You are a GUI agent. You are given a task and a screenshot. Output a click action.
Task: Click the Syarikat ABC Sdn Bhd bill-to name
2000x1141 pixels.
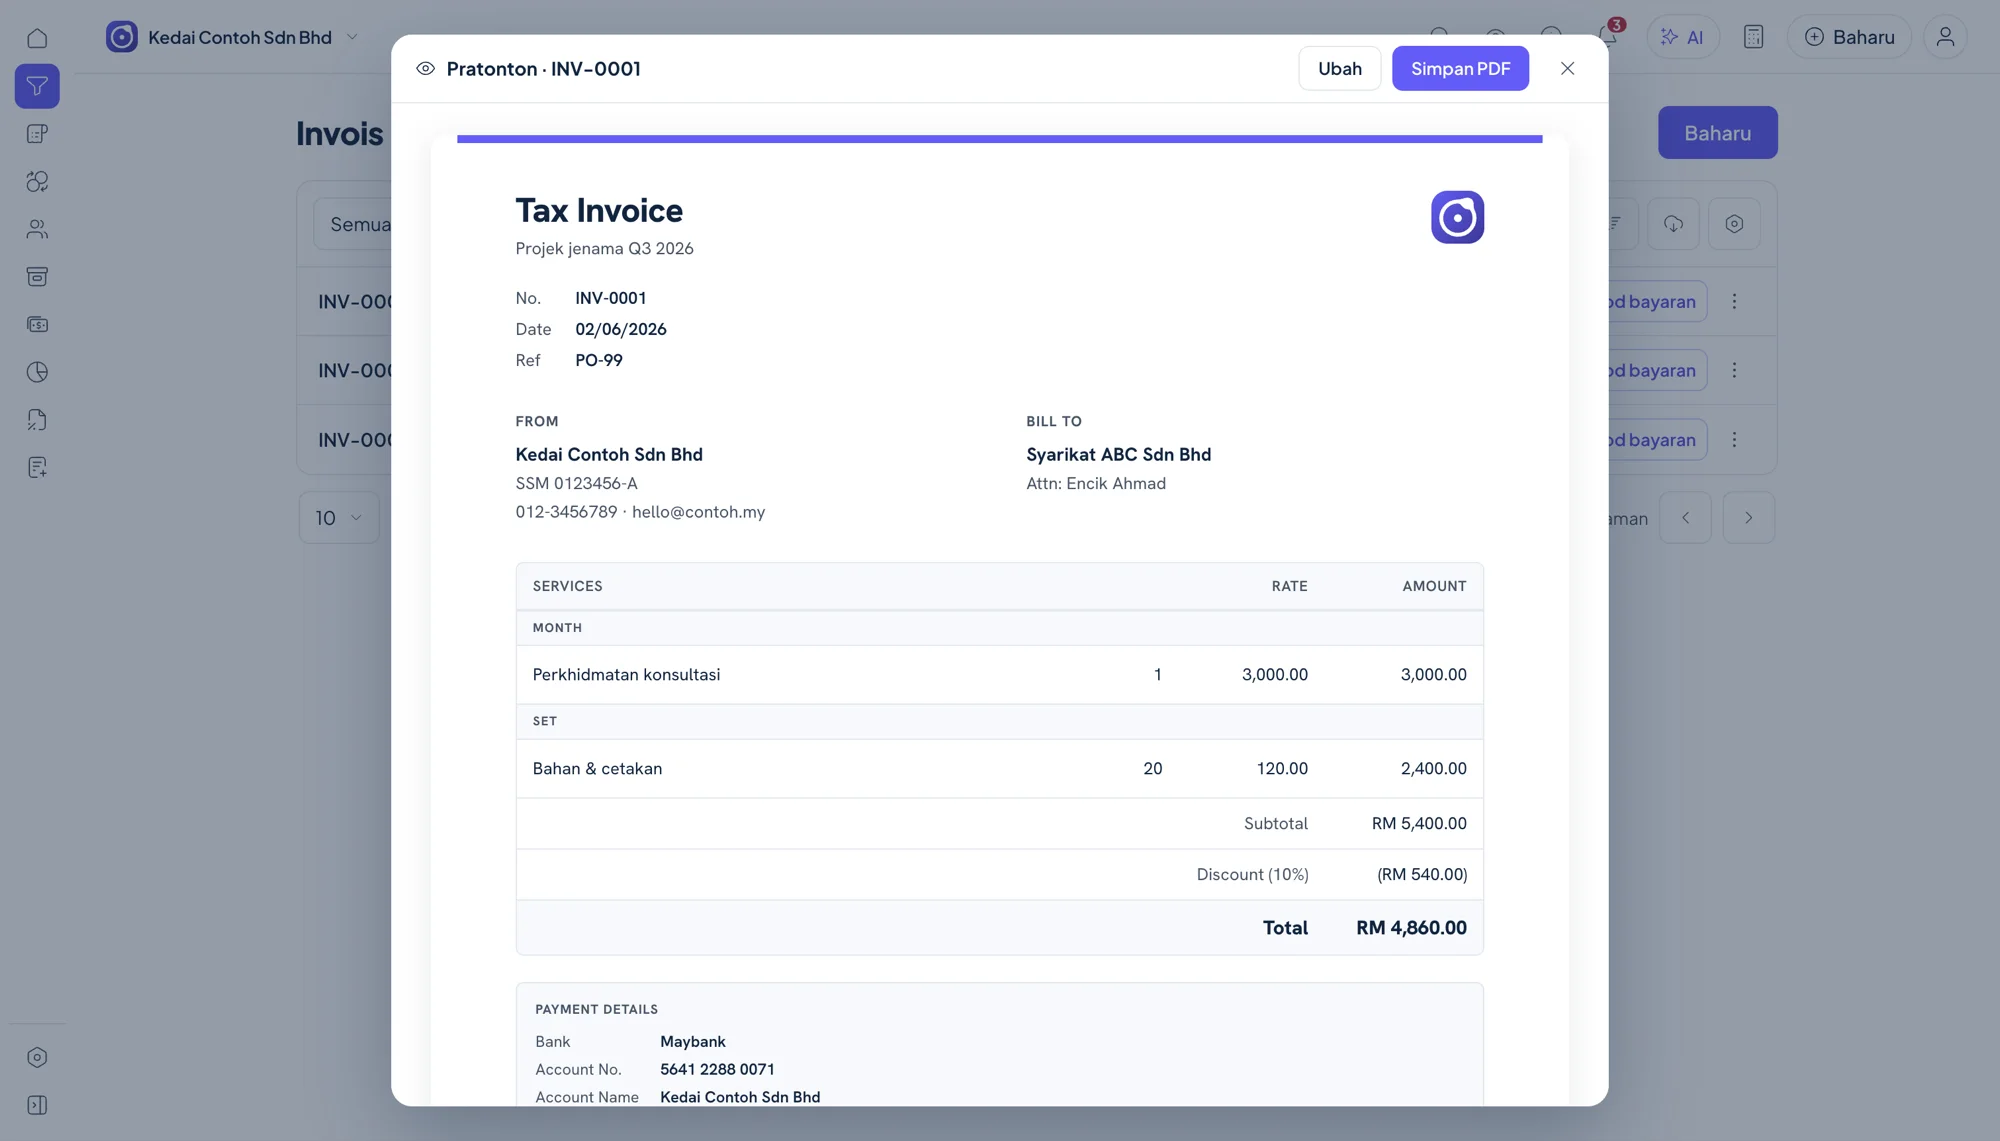coord(1118,455)
